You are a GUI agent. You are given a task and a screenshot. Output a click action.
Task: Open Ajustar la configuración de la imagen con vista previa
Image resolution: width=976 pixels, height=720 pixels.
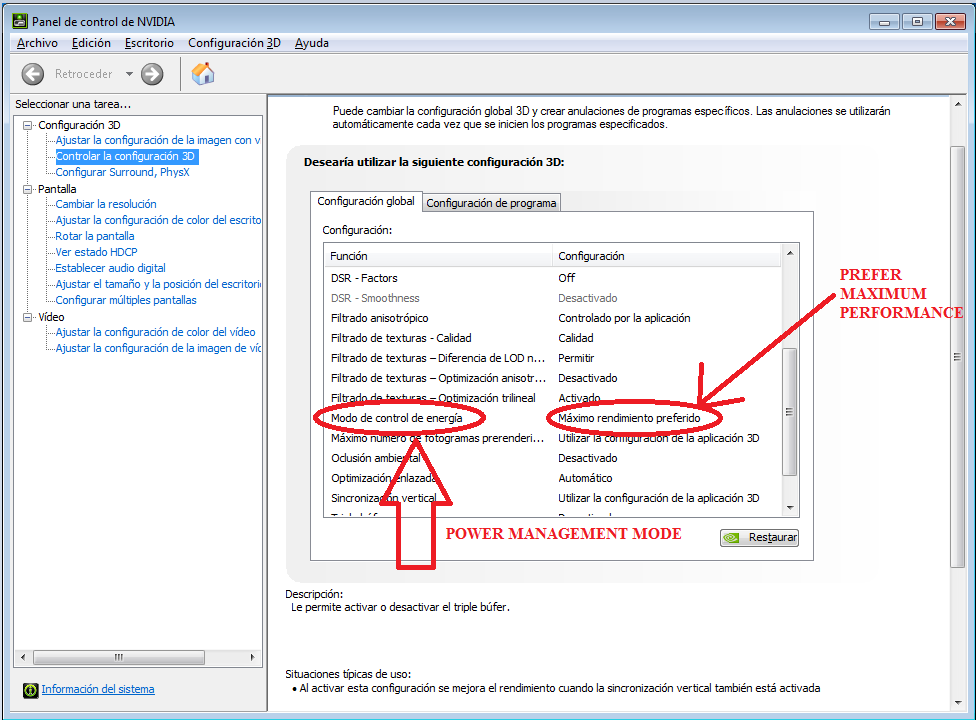[x=157, y=140]
